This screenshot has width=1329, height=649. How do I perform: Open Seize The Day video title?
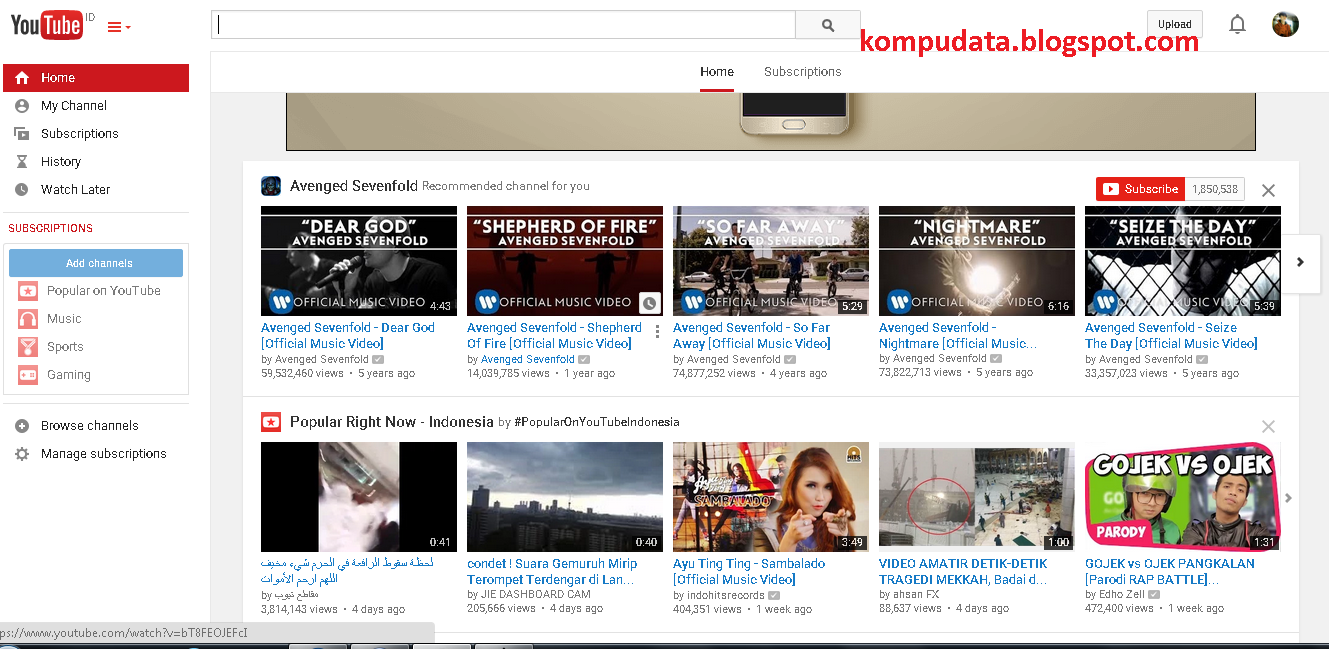(x=1171, y=336)
